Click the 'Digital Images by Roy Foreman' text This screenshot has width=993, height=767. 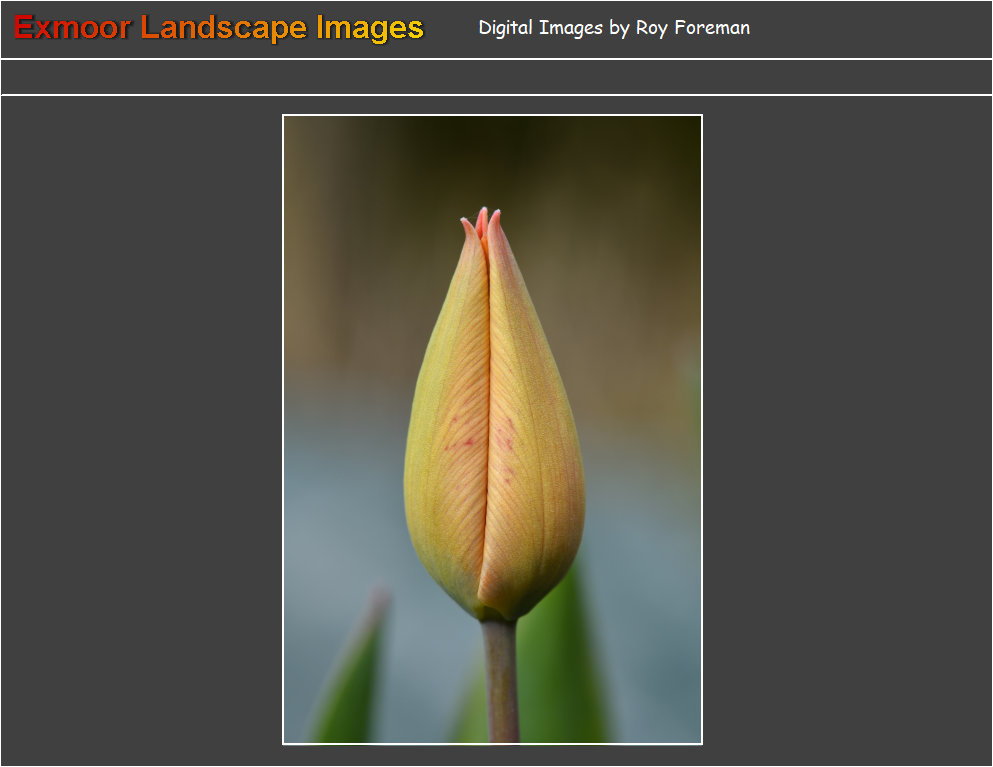tap(613, 28)
